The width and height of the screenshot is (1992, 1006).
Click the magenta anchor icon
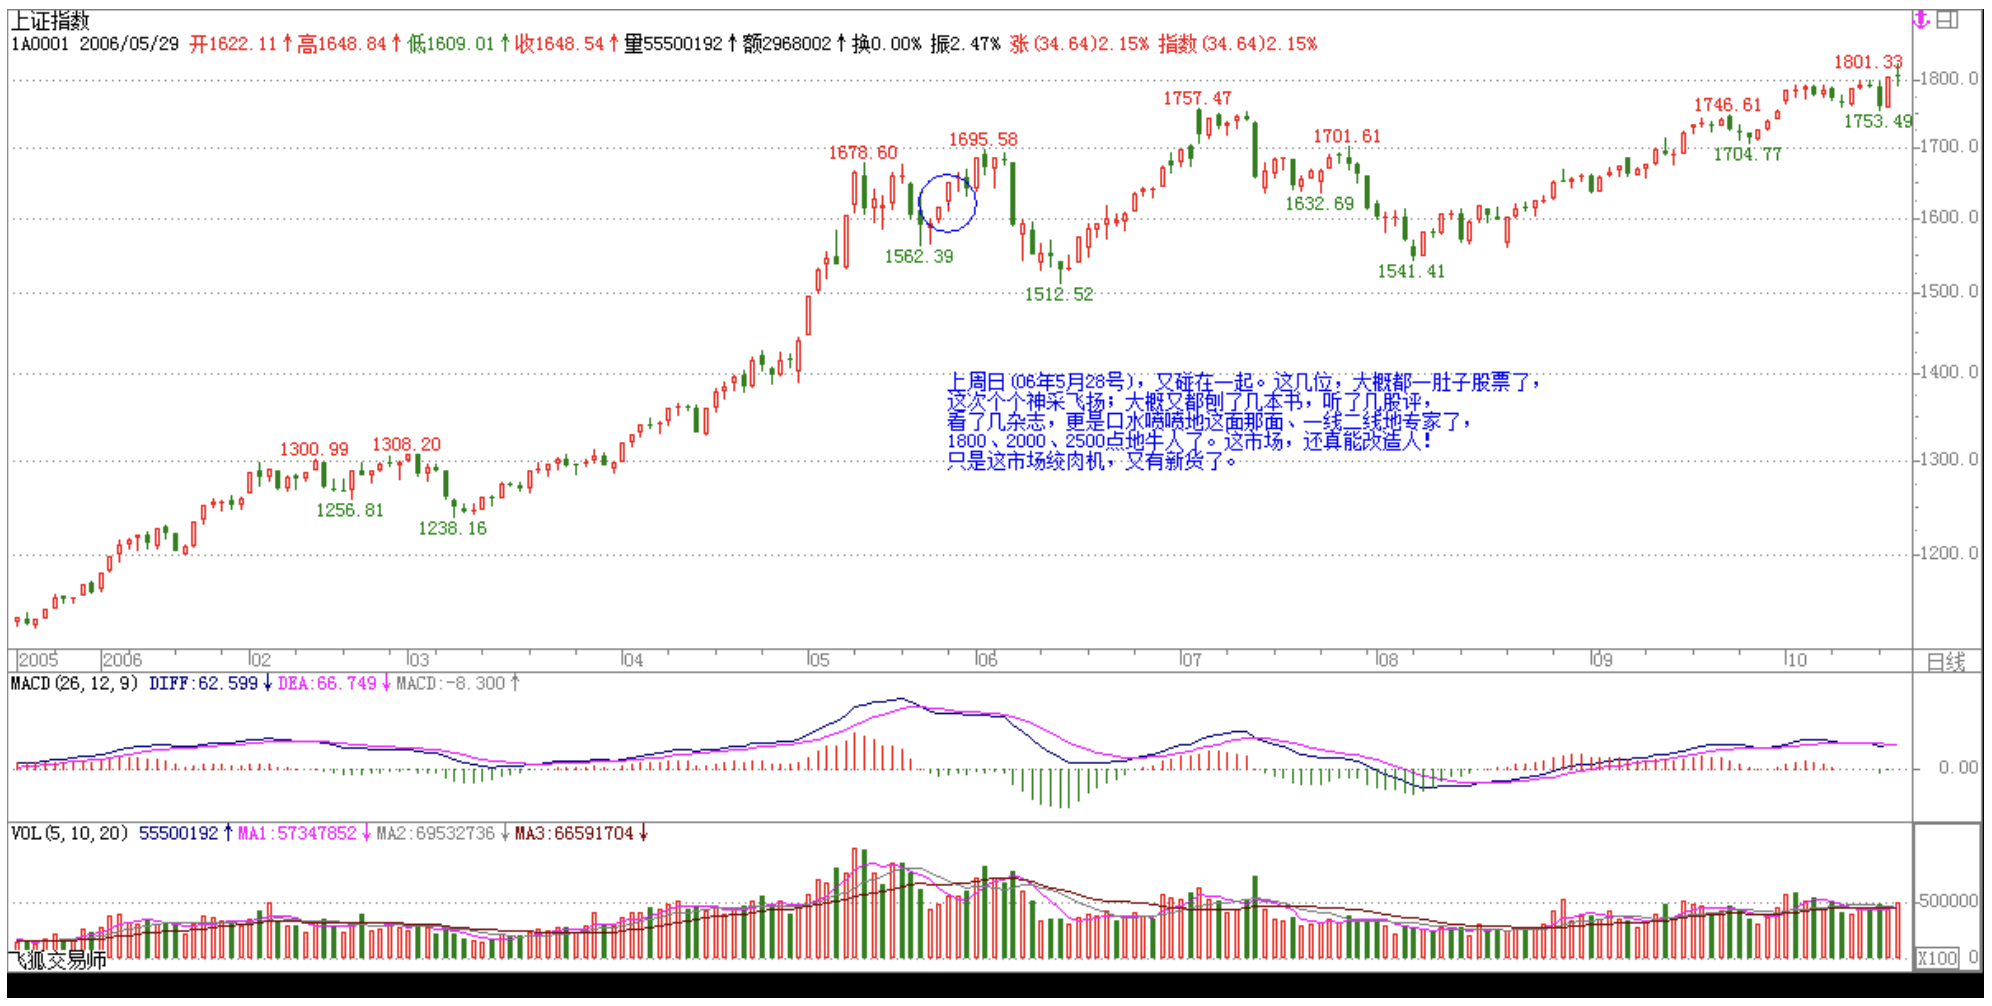pos(1921,20)
